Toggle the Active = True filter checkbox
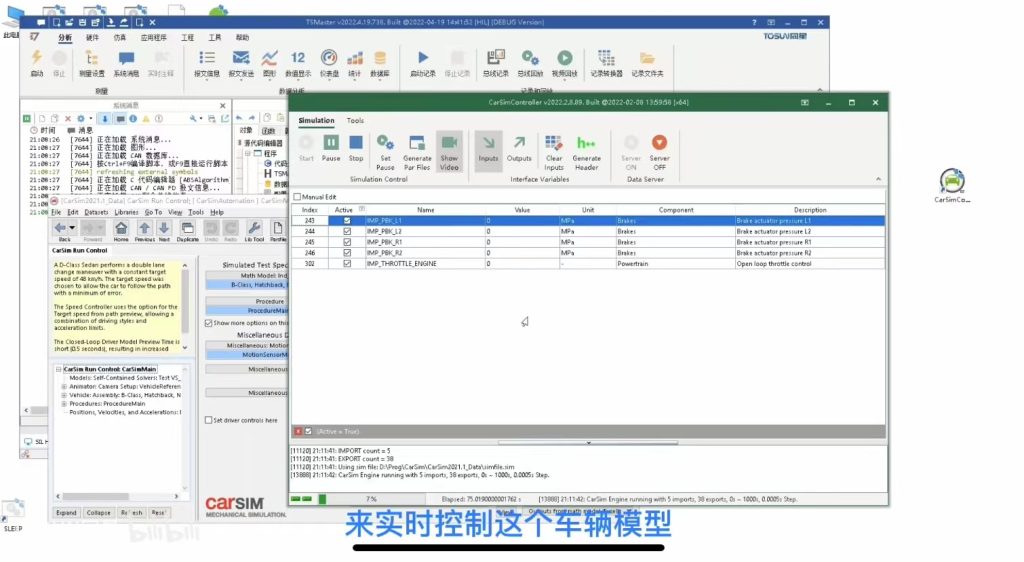Screen dimensions: 1024x562 click(x=308, y=431)
